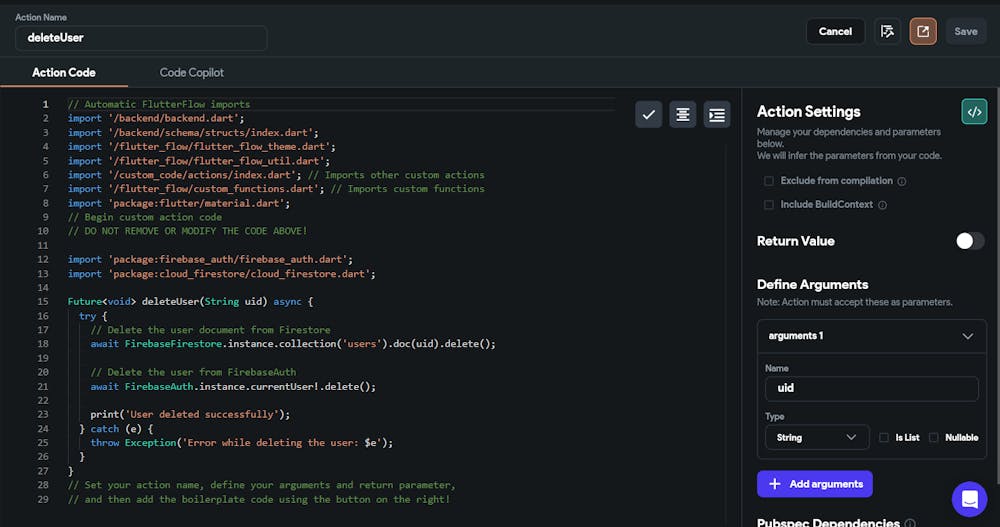Enable Exclude from compilation checkbox
This screenshot has width=1000, height=527.
coord(769,181)
